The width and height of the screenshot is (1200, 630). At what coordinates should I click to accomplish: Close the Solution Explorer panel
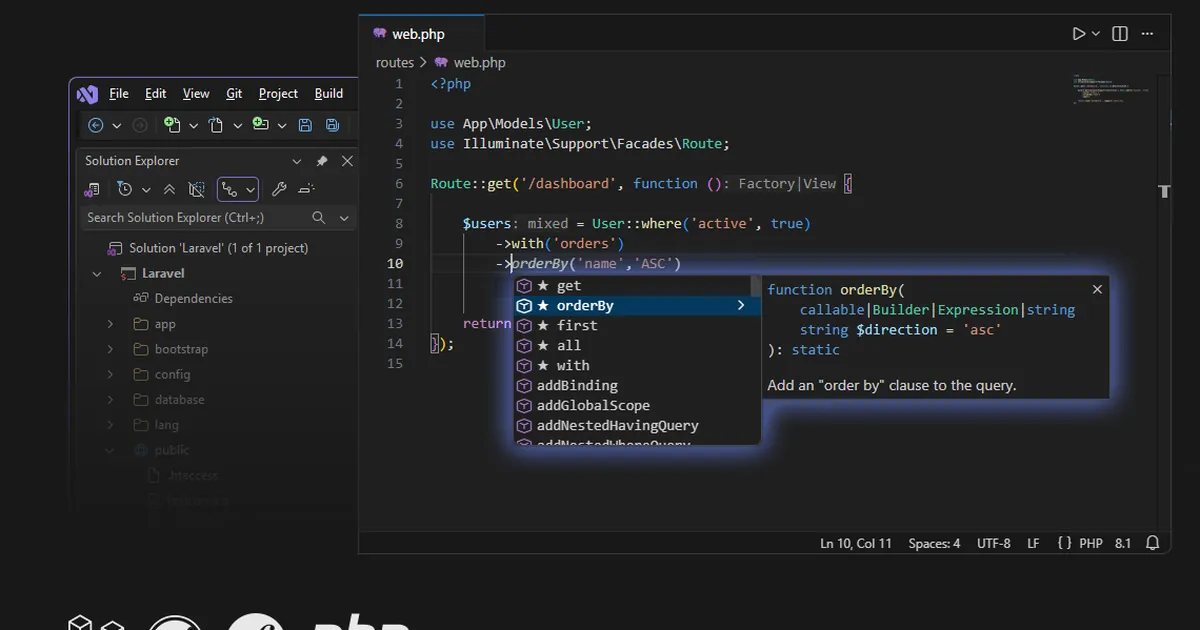tap(347, 161)
